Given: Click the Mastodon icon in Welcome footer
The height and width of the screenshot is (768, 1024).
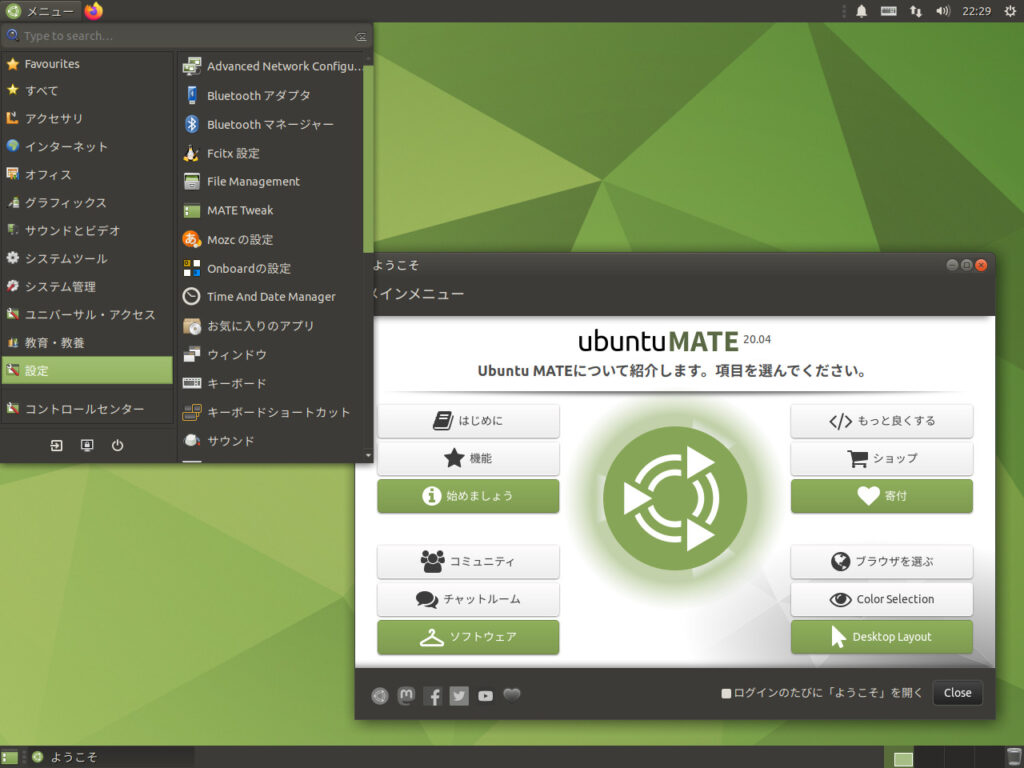Looking at the screenshot, I should click(406, 695).
